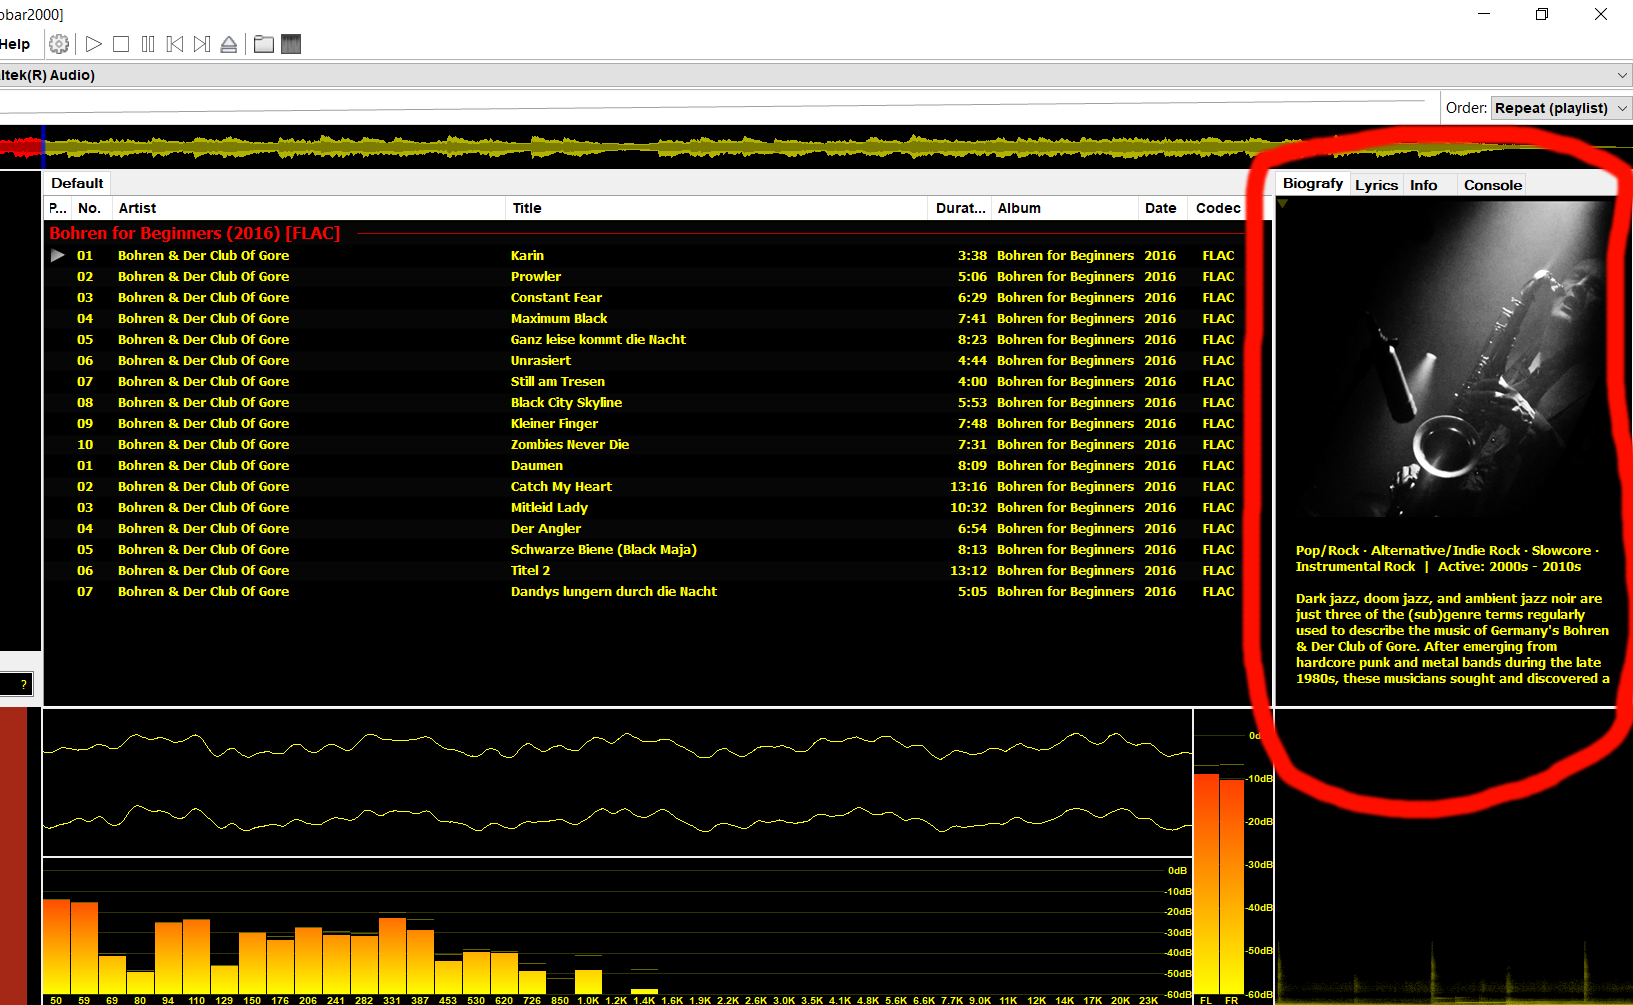Pause playback using the pause icon
1633x1005 pixels.
click(148, 44)
